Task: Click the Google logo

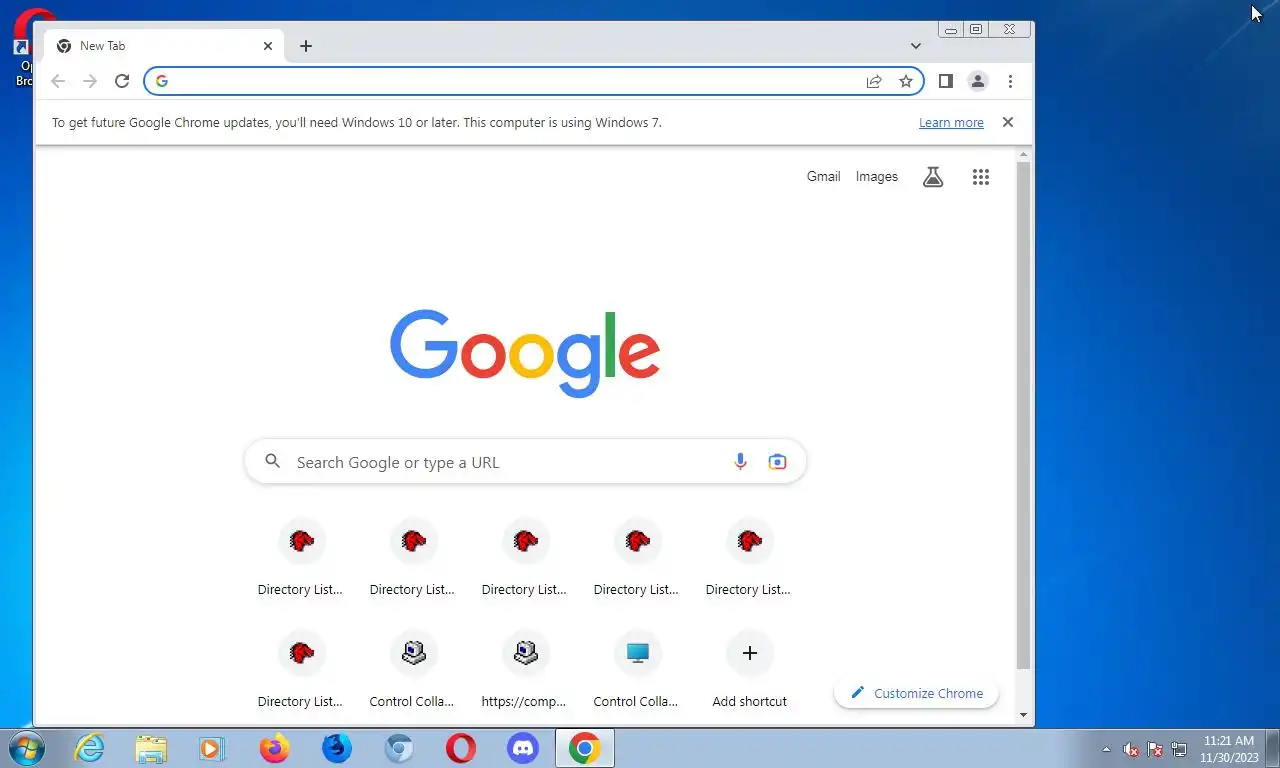Action: tap(525, 354)
